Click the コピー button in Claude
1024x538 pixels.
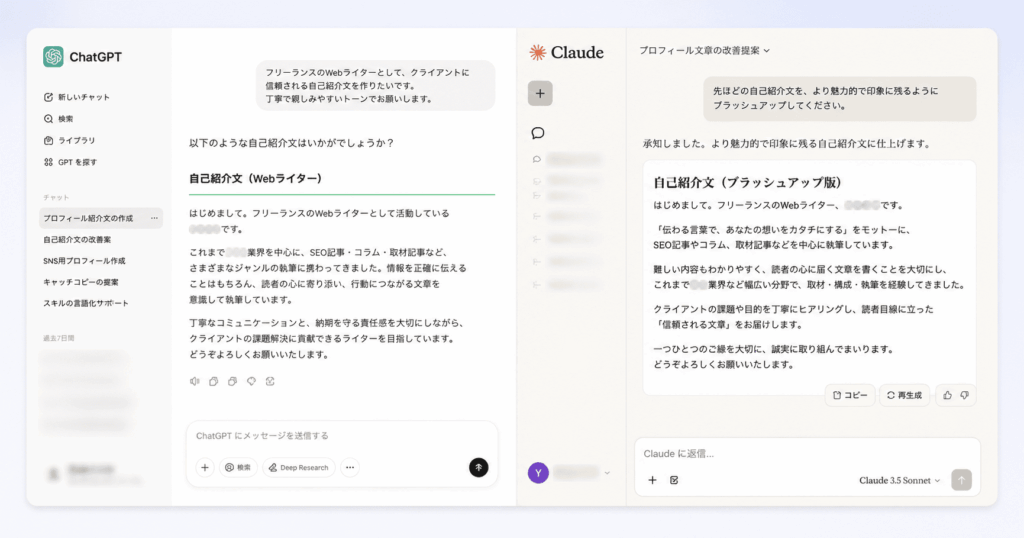[x=850, y=395]
